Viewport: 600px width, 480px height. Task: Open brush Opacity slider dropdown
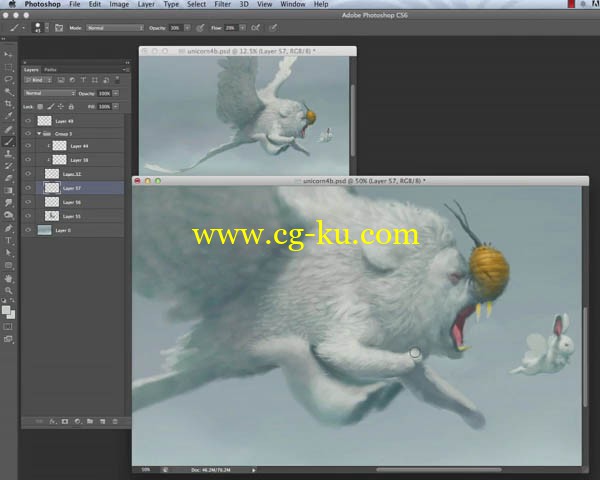(187, 28)
